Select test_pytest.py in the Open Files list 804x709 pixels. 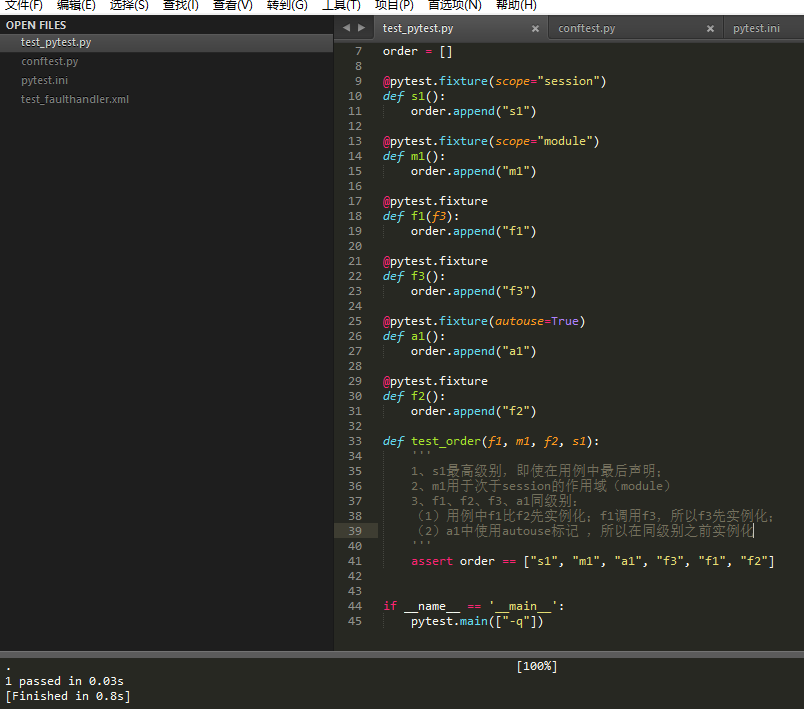[56, 42]
